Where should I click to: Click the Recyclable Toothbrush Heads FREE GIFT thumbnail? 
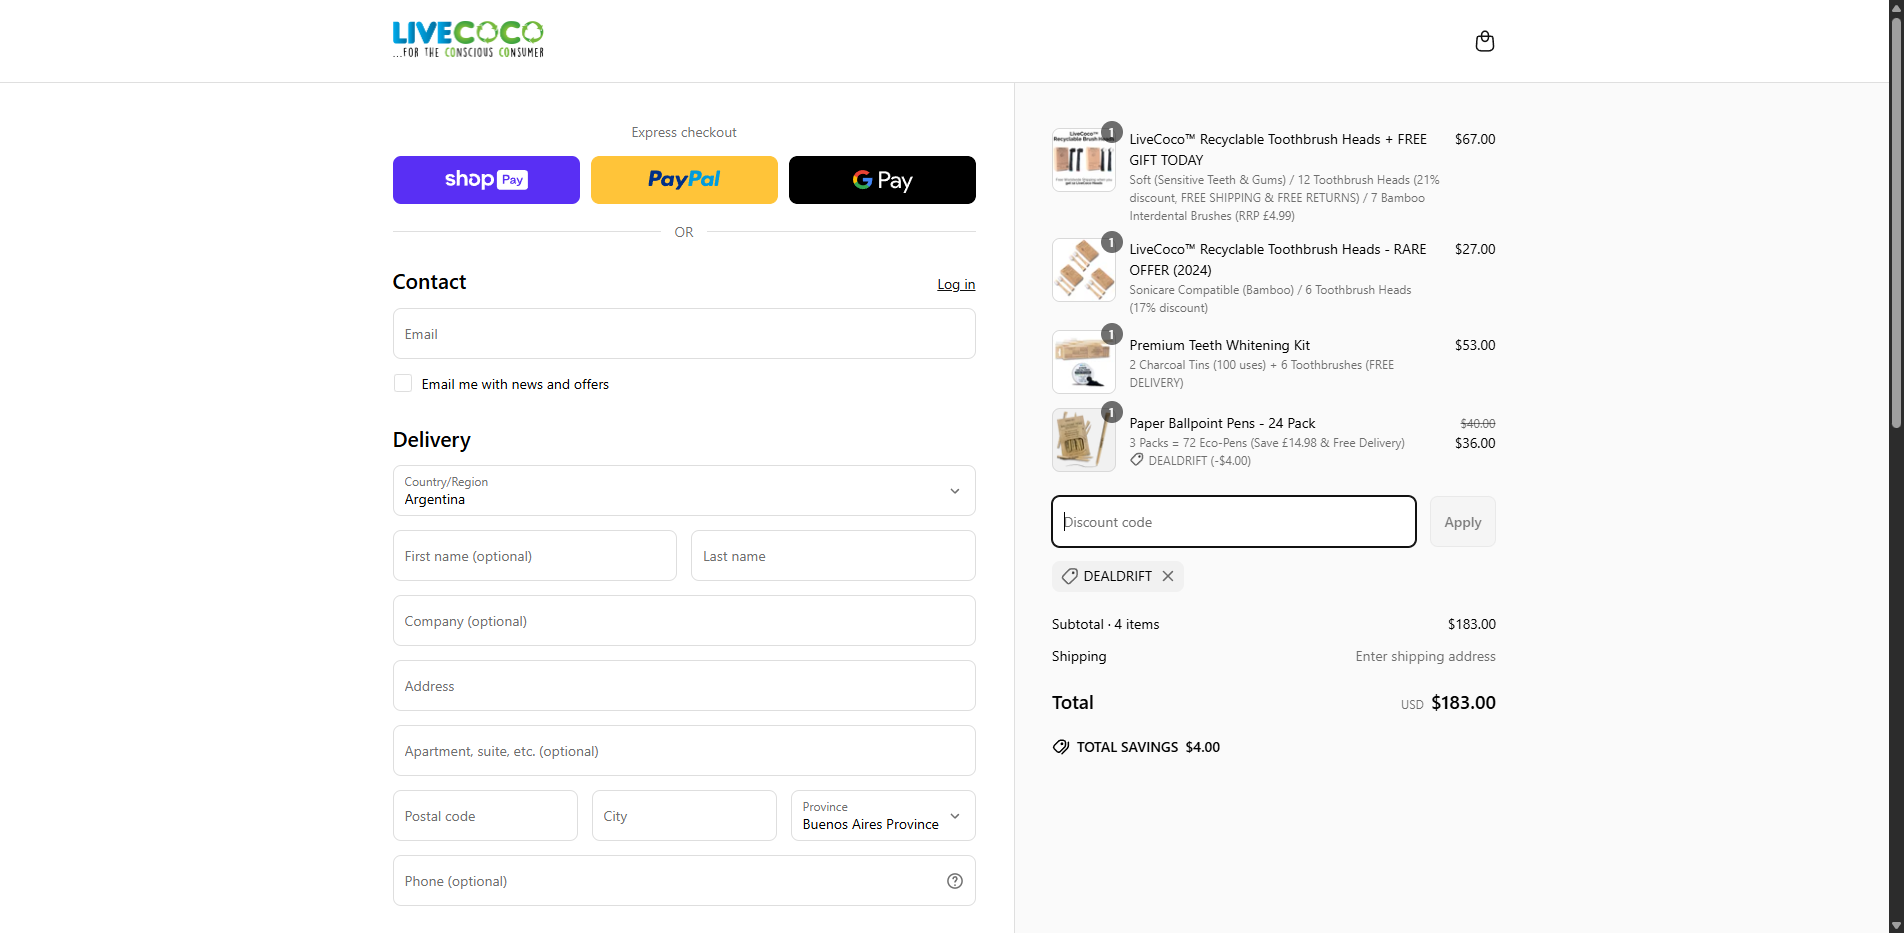[1084, 160]
